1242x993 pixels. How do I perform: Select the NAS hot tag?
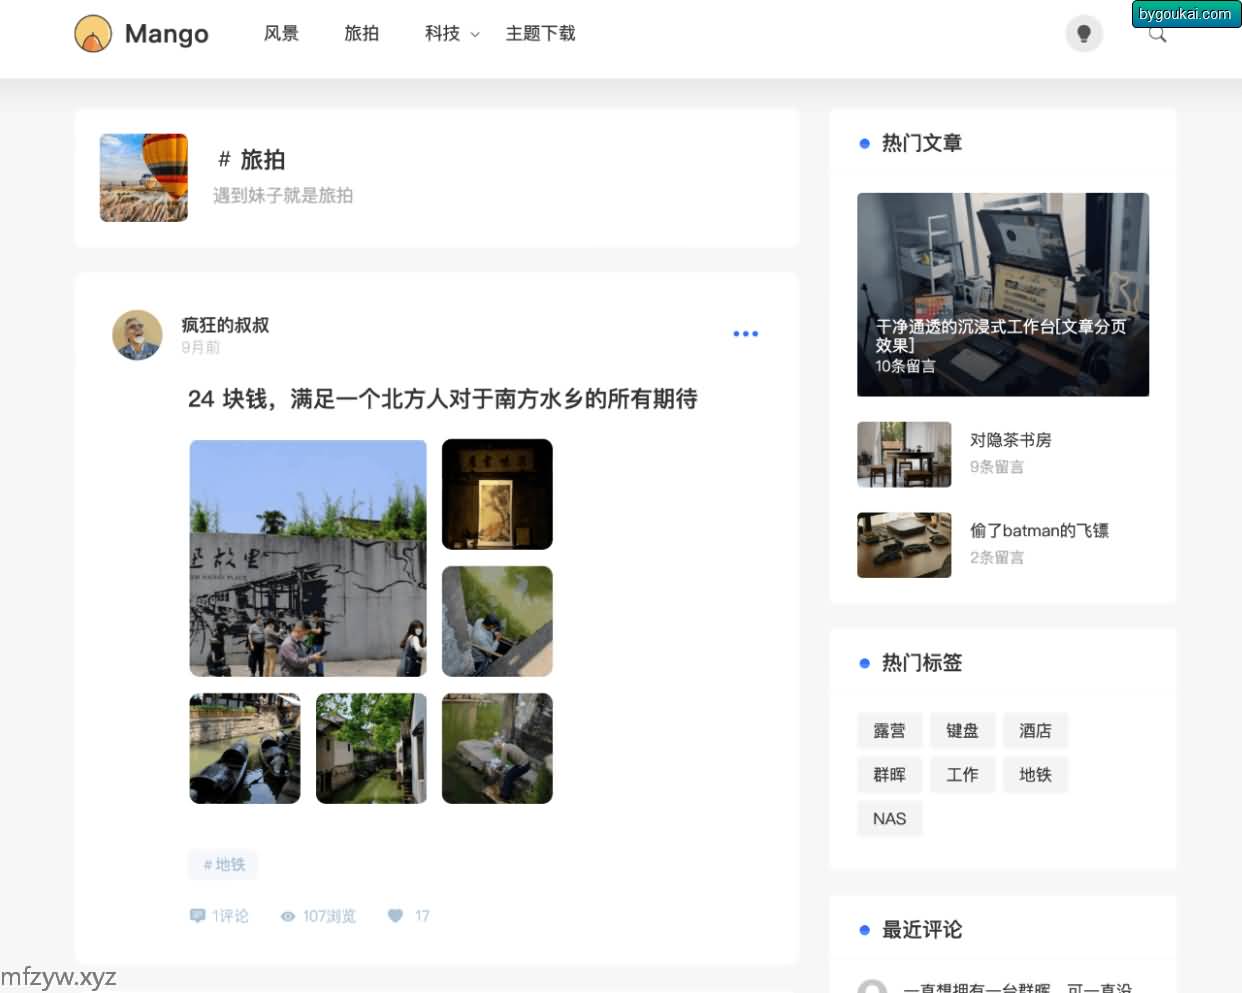(889, 819)
